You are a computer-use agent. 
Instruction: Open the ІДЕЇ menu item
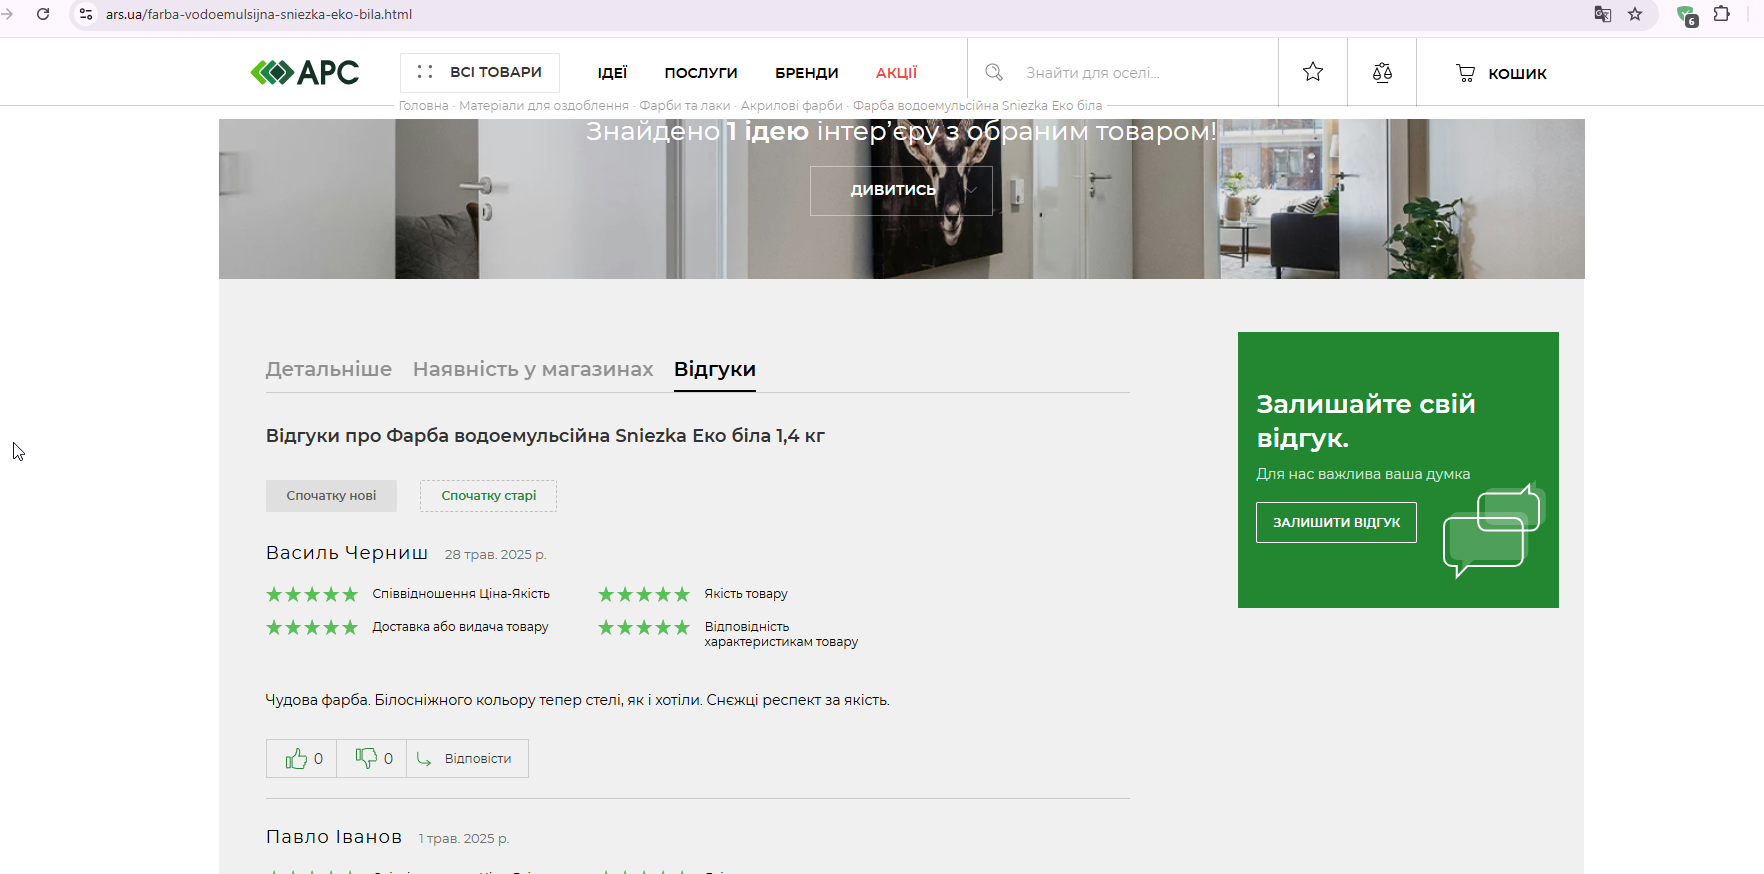pyautogui.click(x=612, y=73)
